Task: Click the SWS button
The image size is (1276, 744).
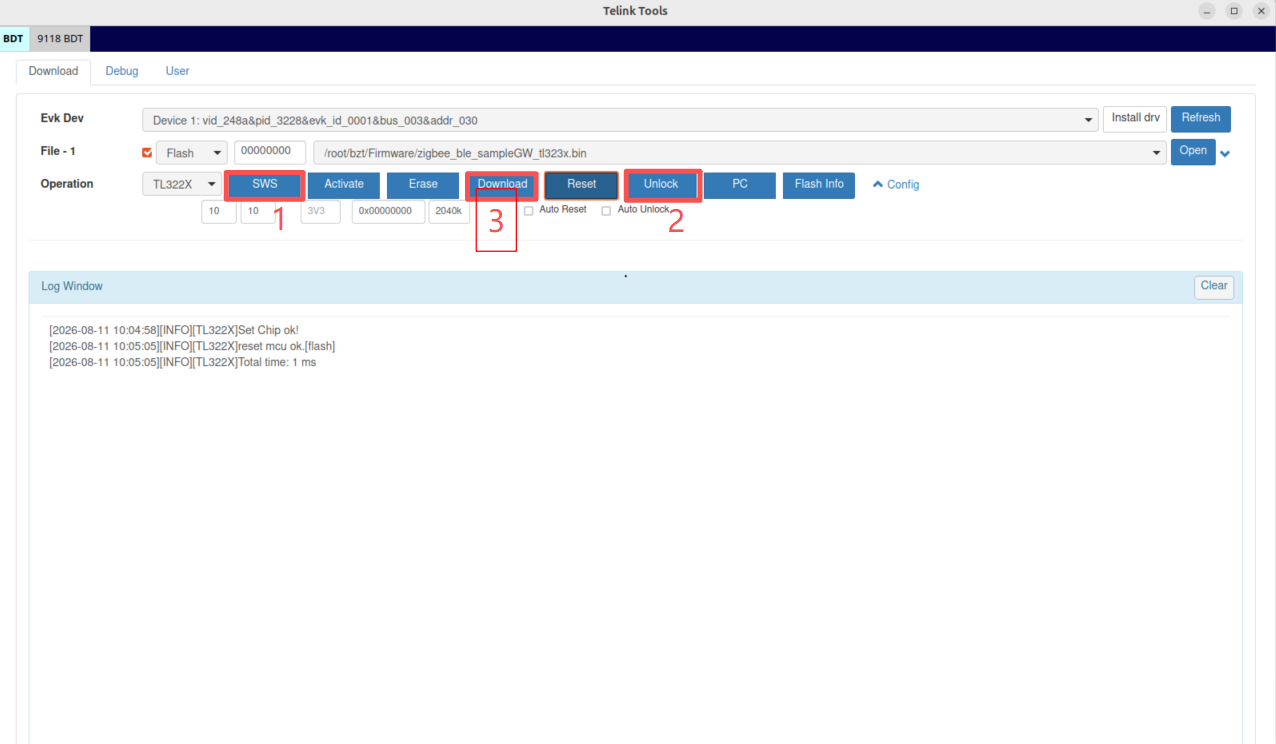Action: [x=265, y=185]
